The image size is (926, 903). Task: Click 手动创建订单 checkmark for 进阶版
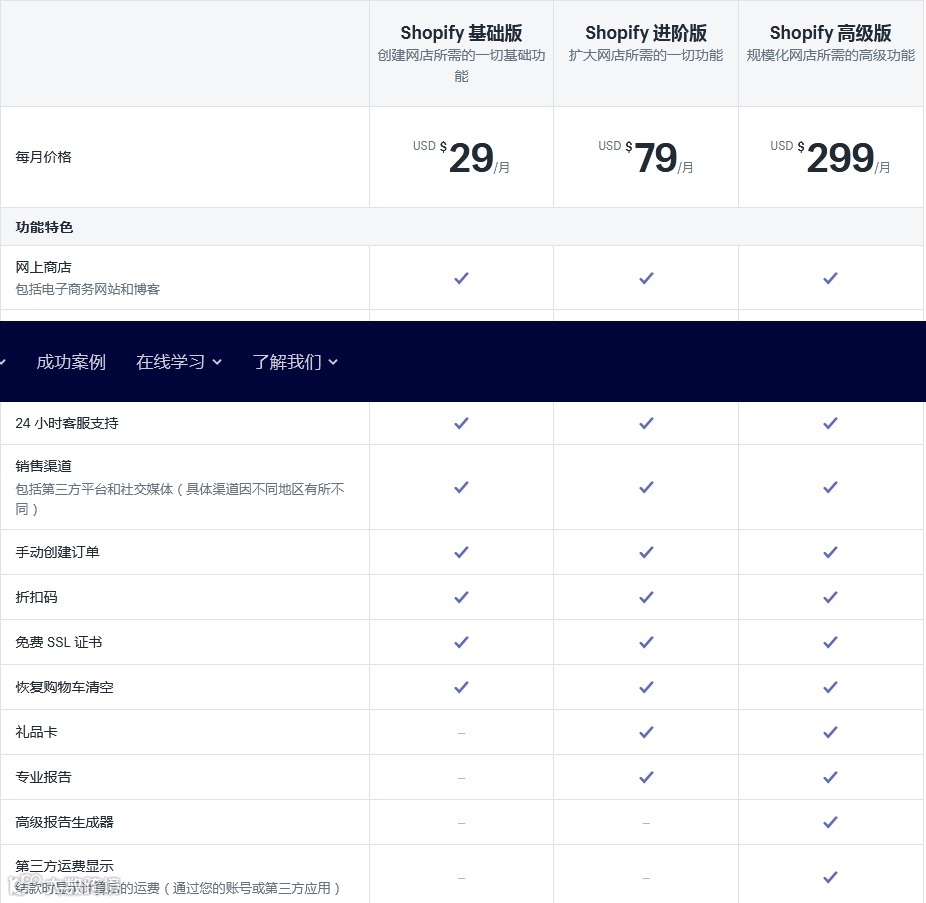(x=646, y=552)
